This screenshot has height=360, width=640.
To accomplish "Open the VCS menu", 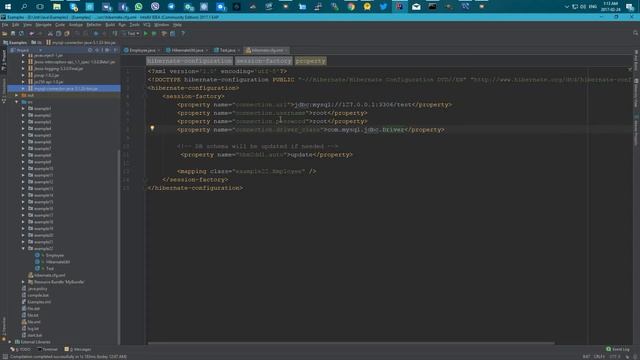I will 147,25.
